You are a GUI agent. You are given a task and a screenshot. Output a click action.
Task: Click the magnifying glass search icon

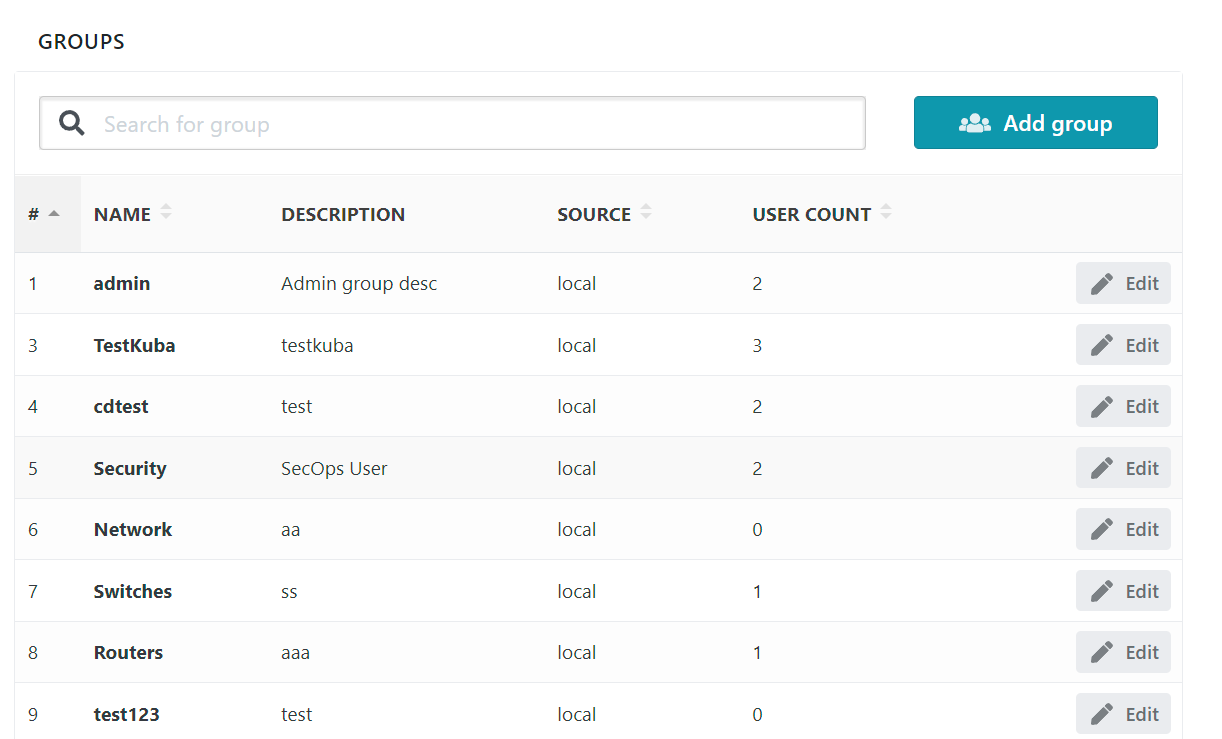70,122
